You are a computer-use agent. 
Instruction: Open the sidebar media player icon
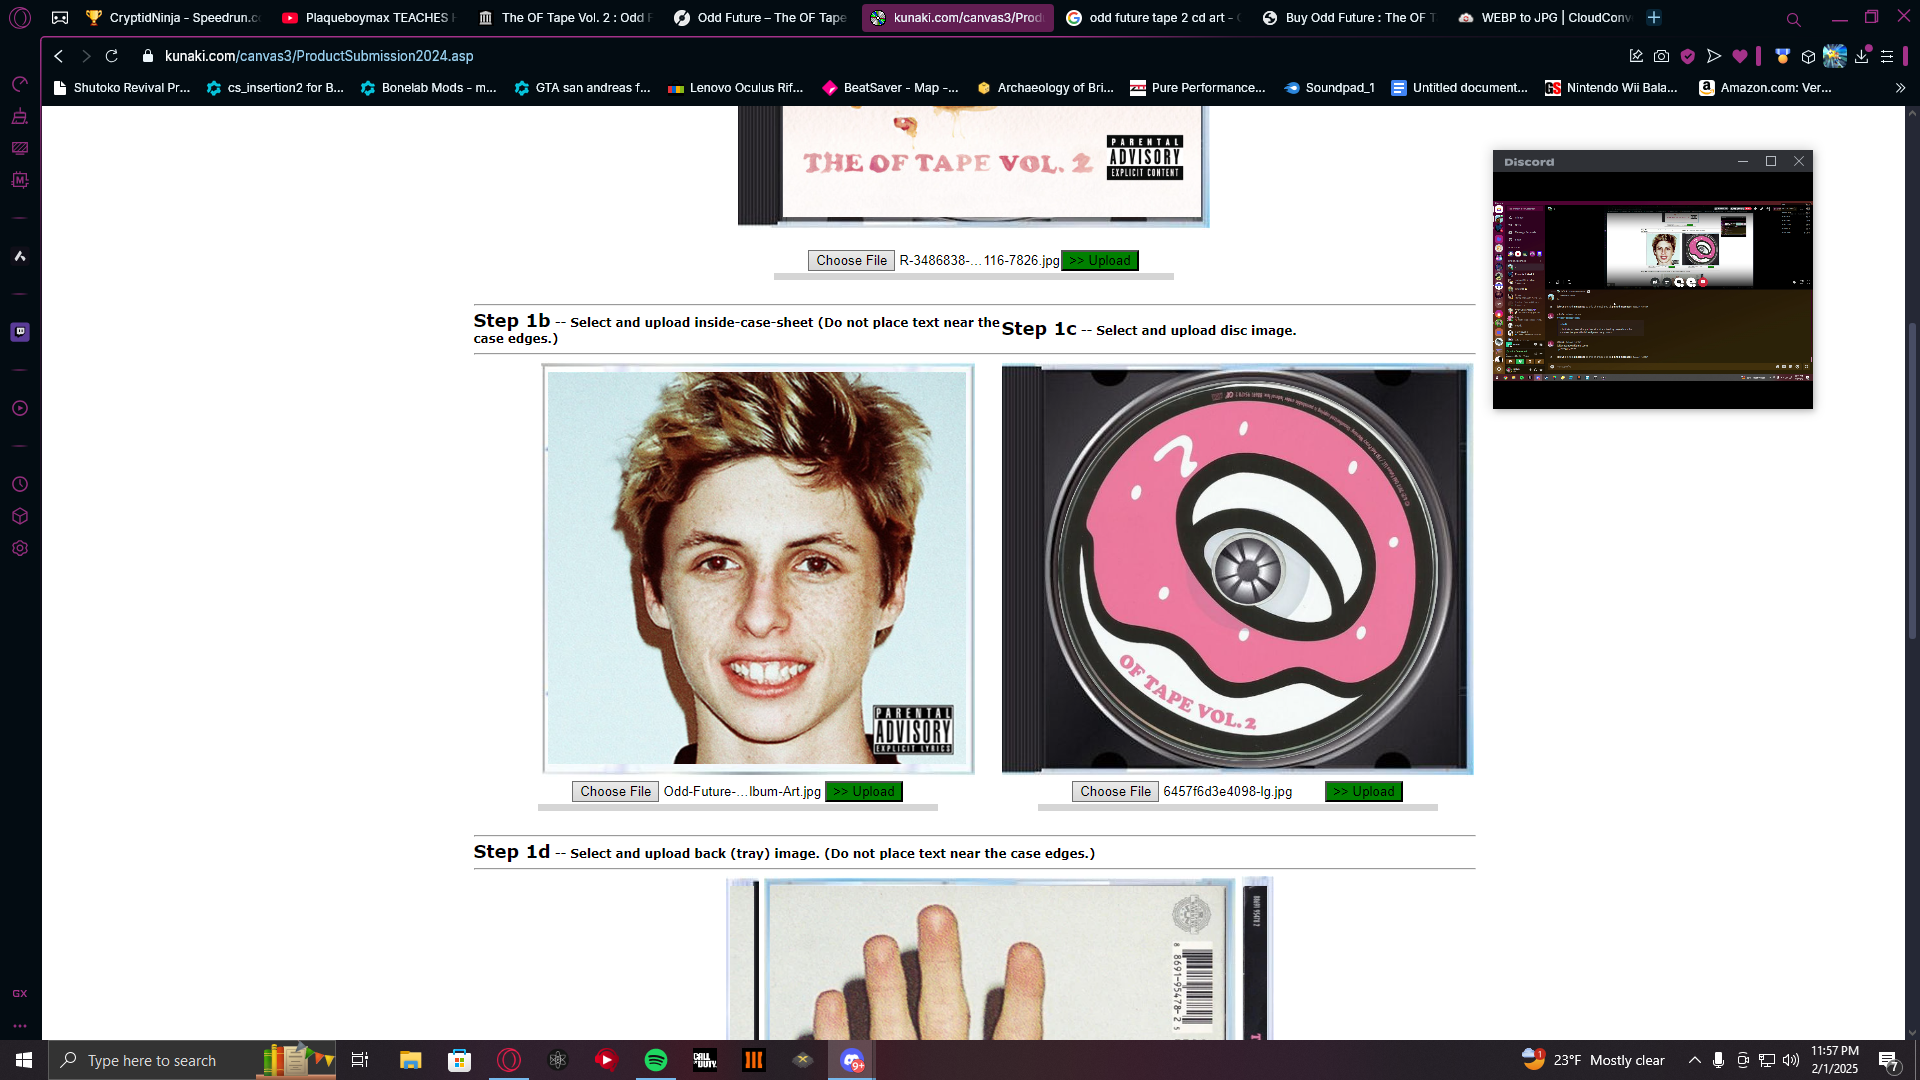[20, 408]
